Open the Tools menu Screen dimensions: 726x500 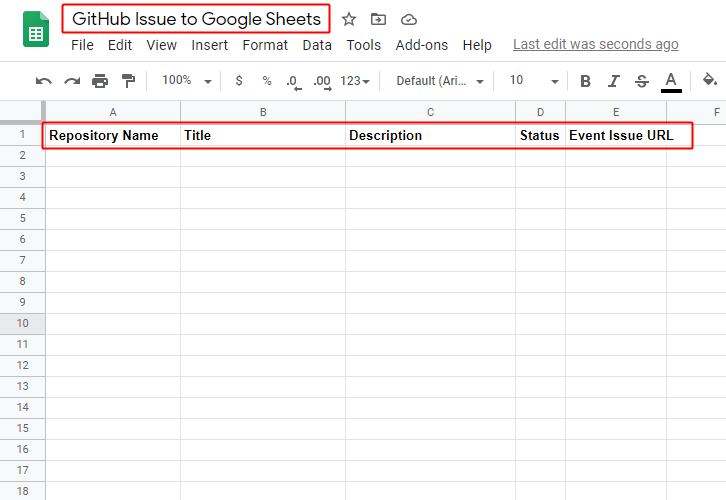tap(363, 45)
